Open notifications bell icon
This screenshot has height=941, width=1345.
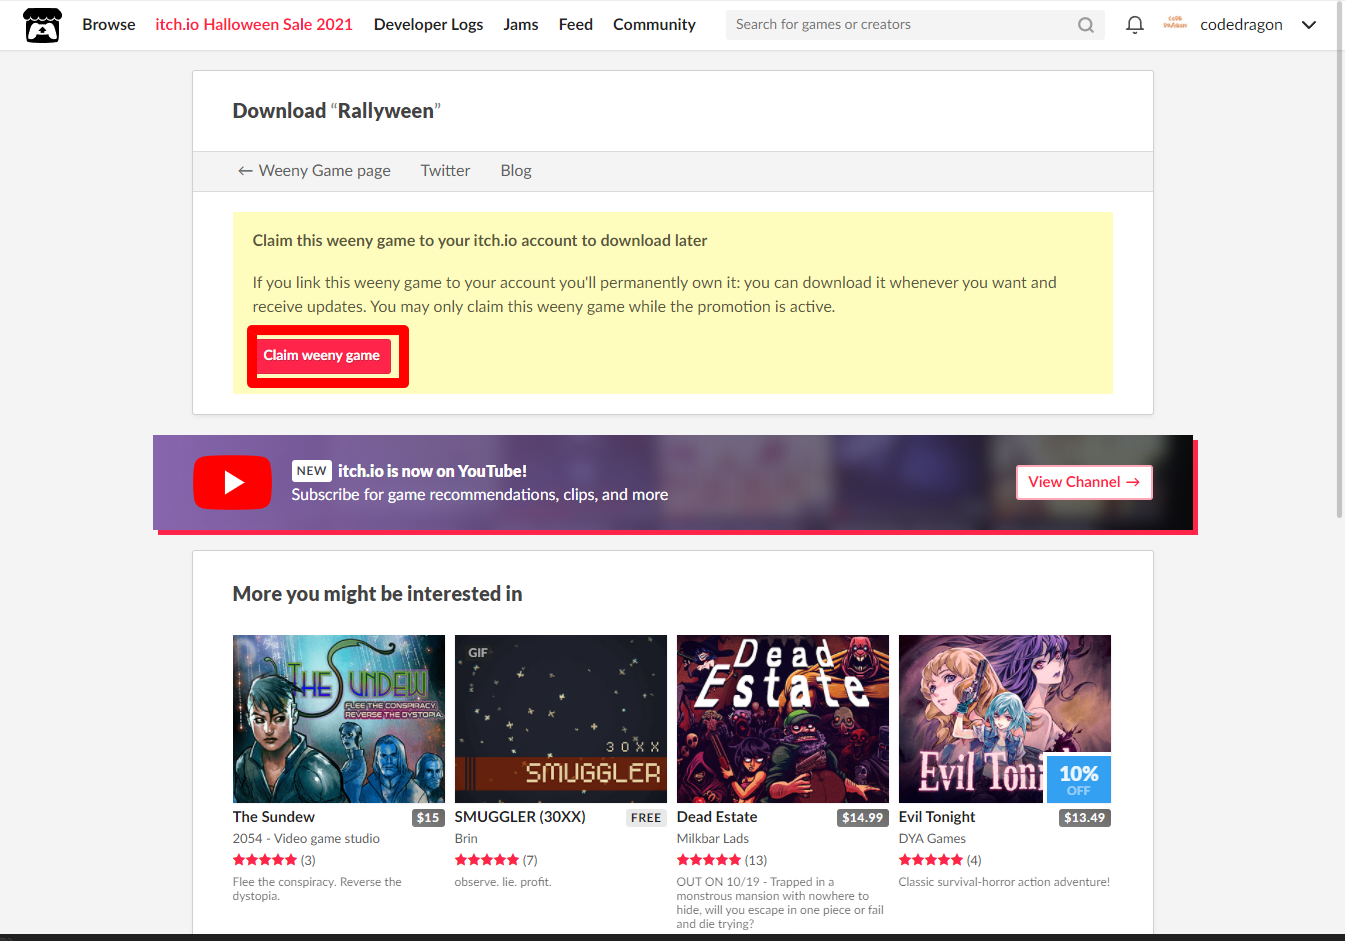pos(1135,25)
